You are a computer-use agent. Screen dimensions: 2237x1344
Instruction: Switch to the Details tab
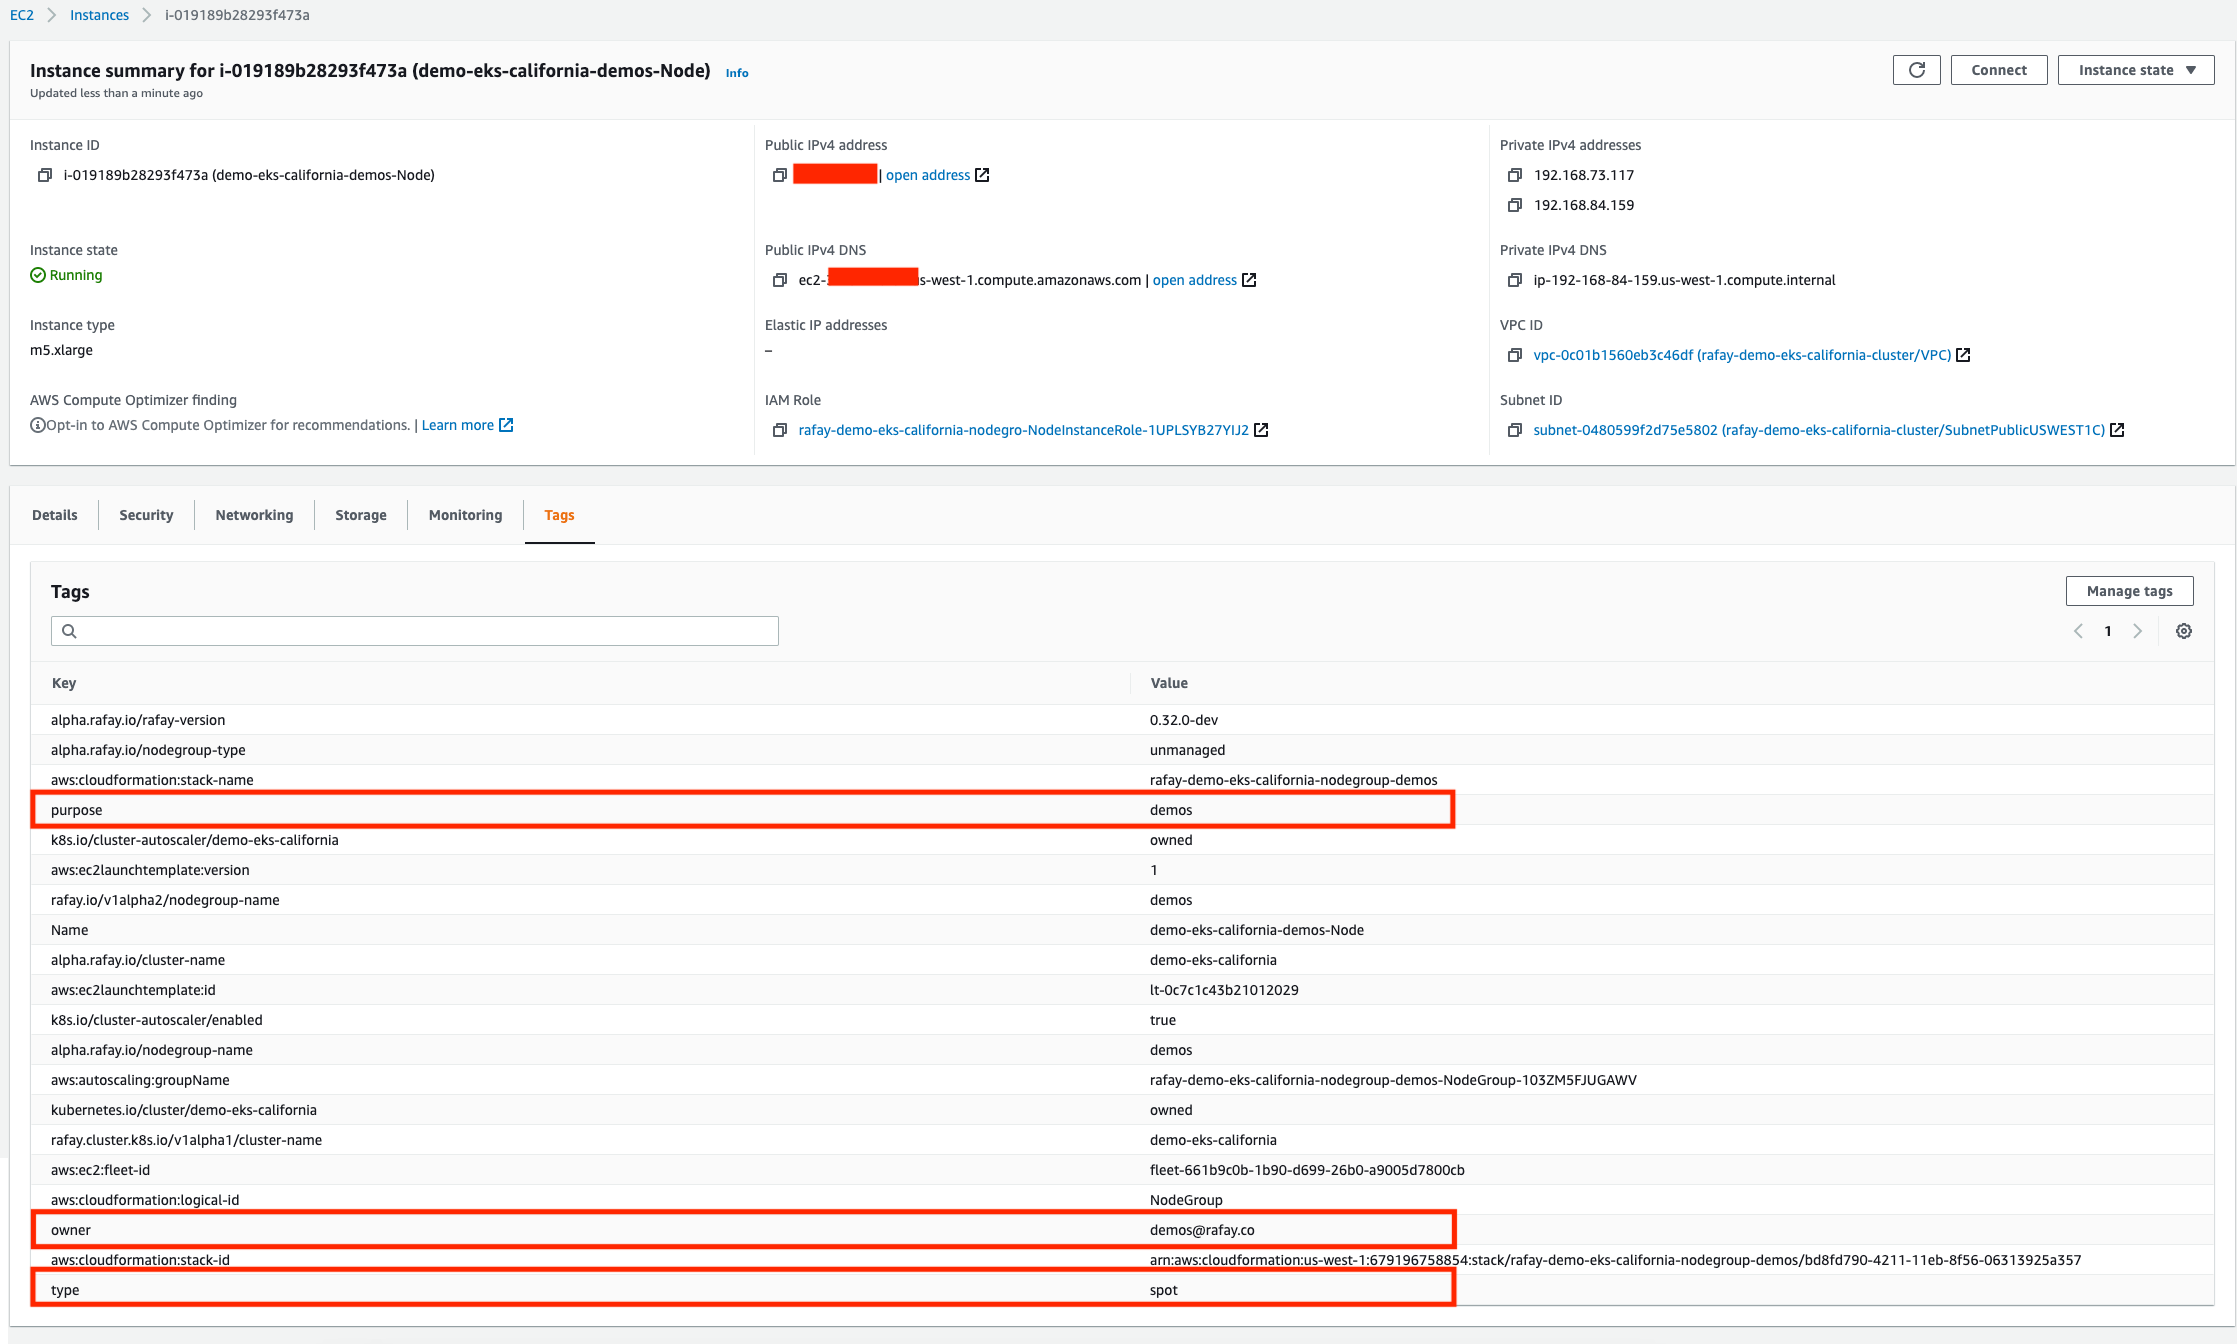[55, 515]
